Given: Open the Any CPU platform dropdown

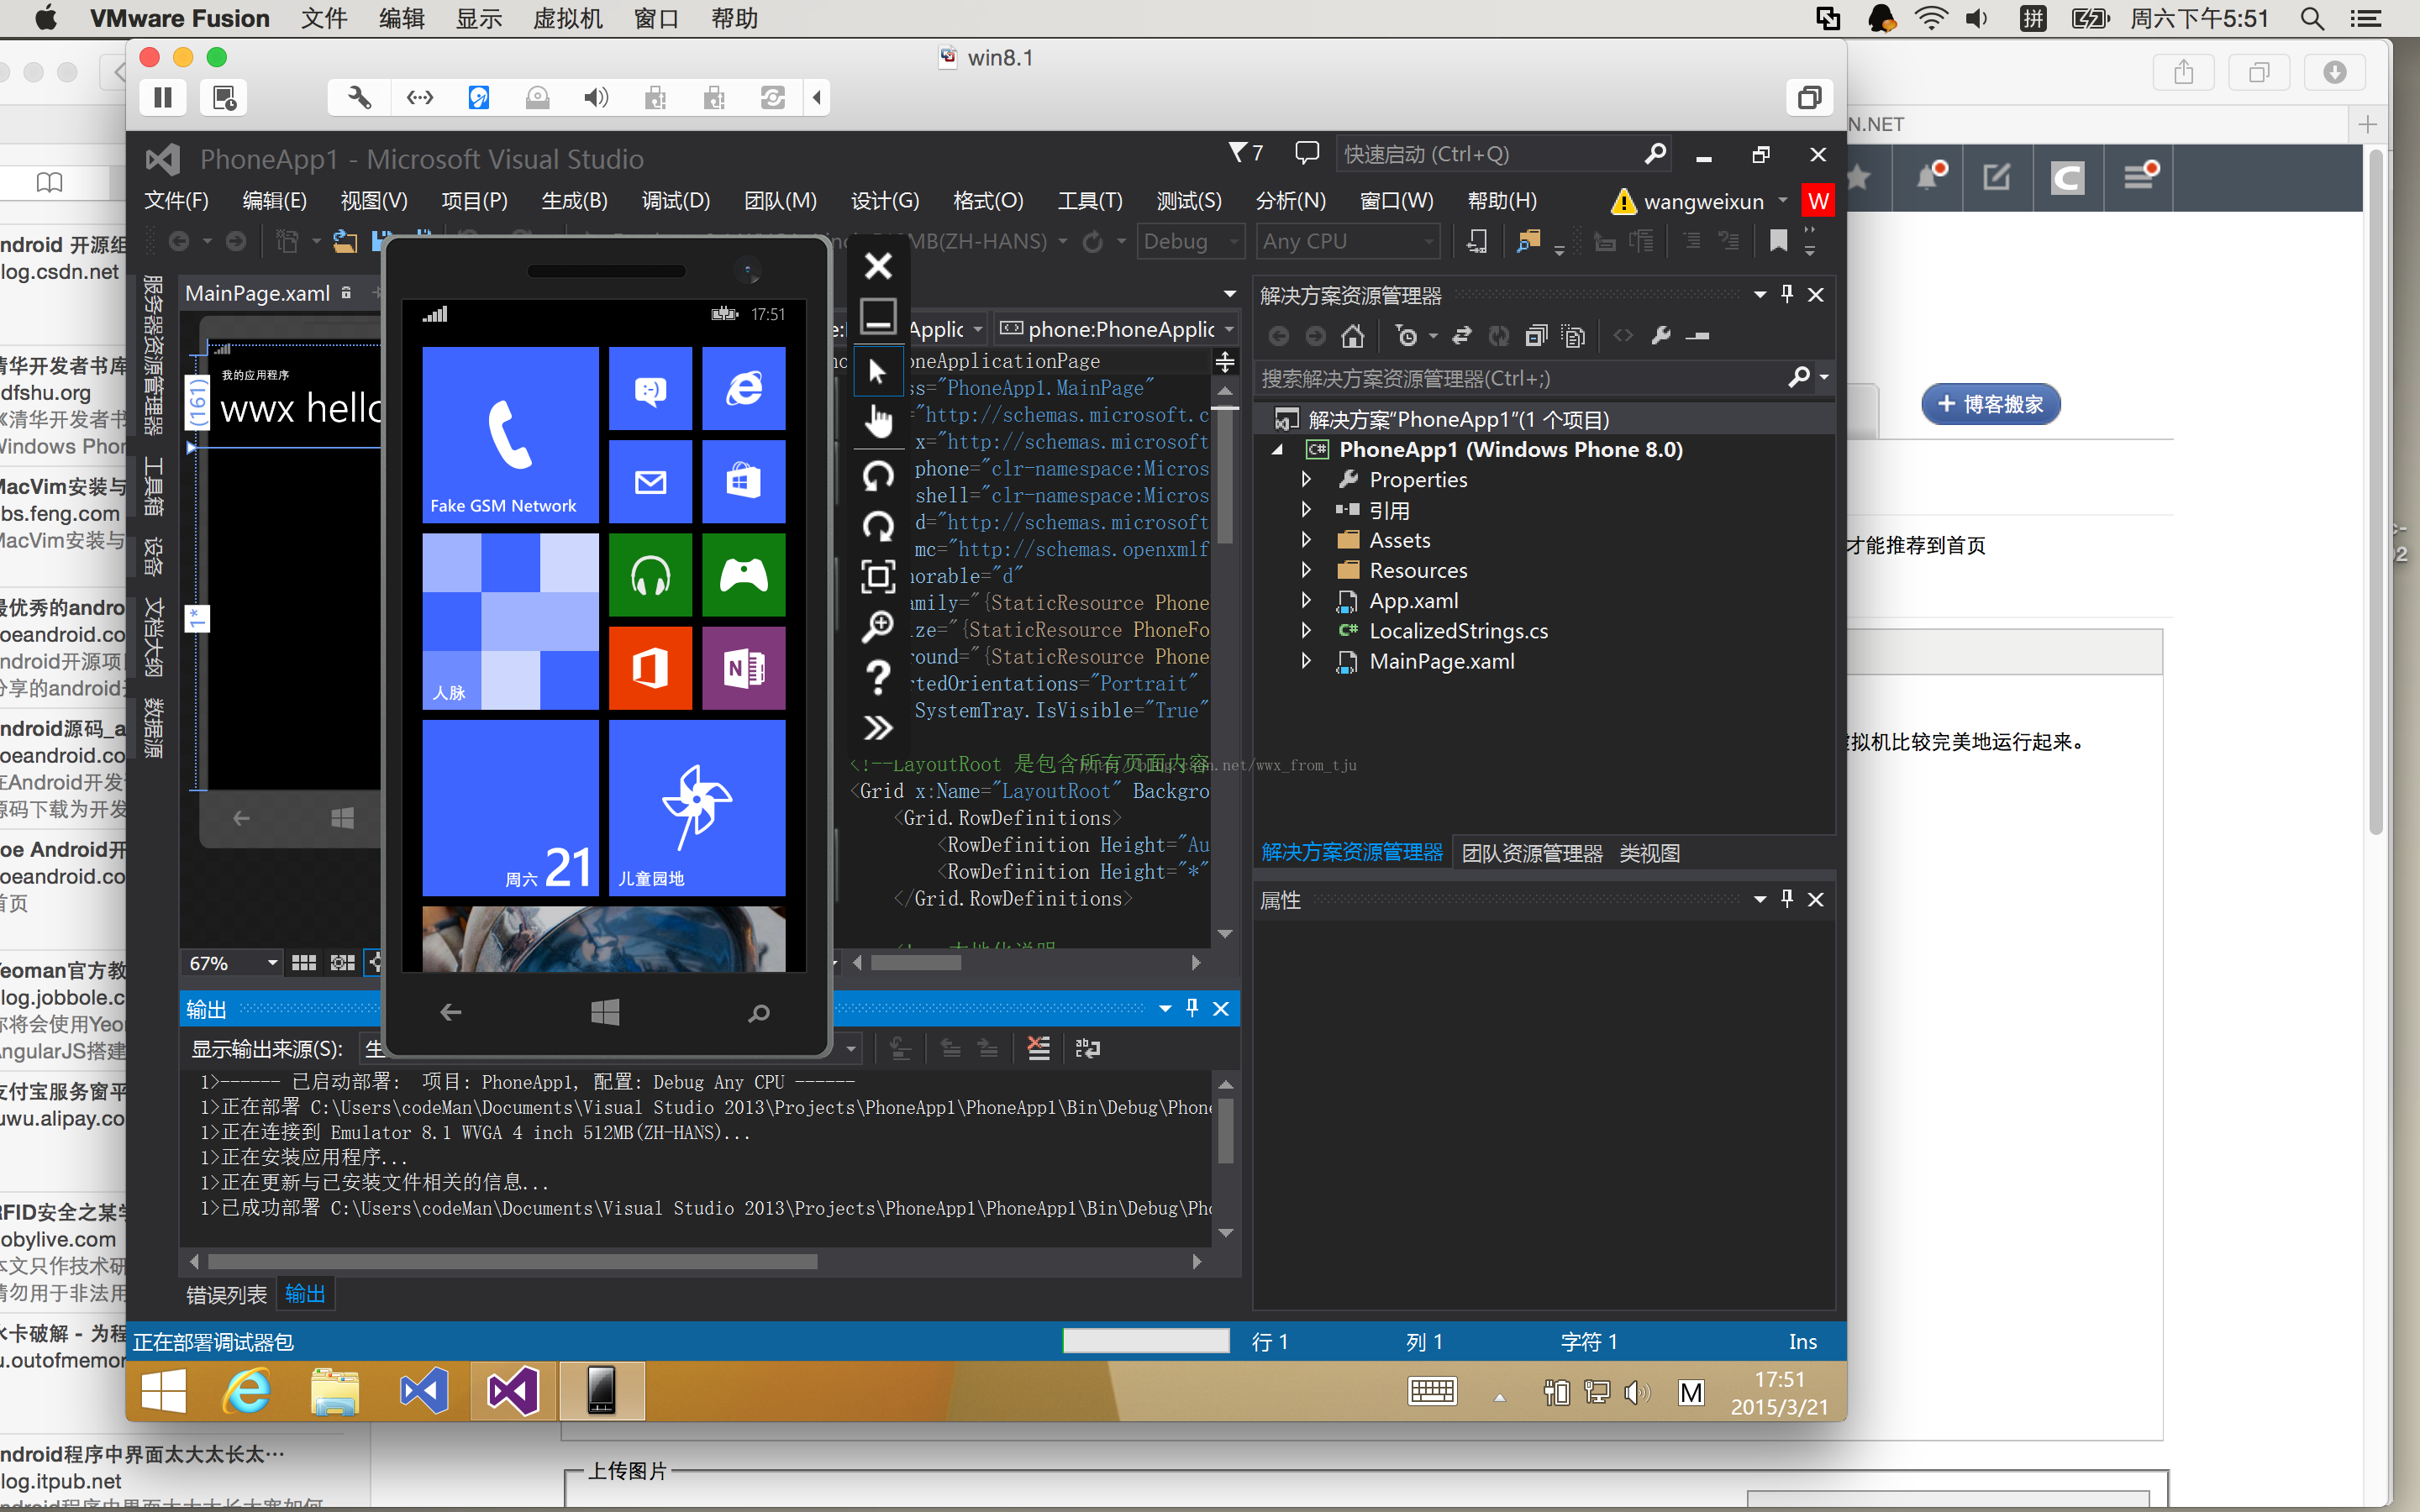Looking at the screenshot, I should [1348, 241].
